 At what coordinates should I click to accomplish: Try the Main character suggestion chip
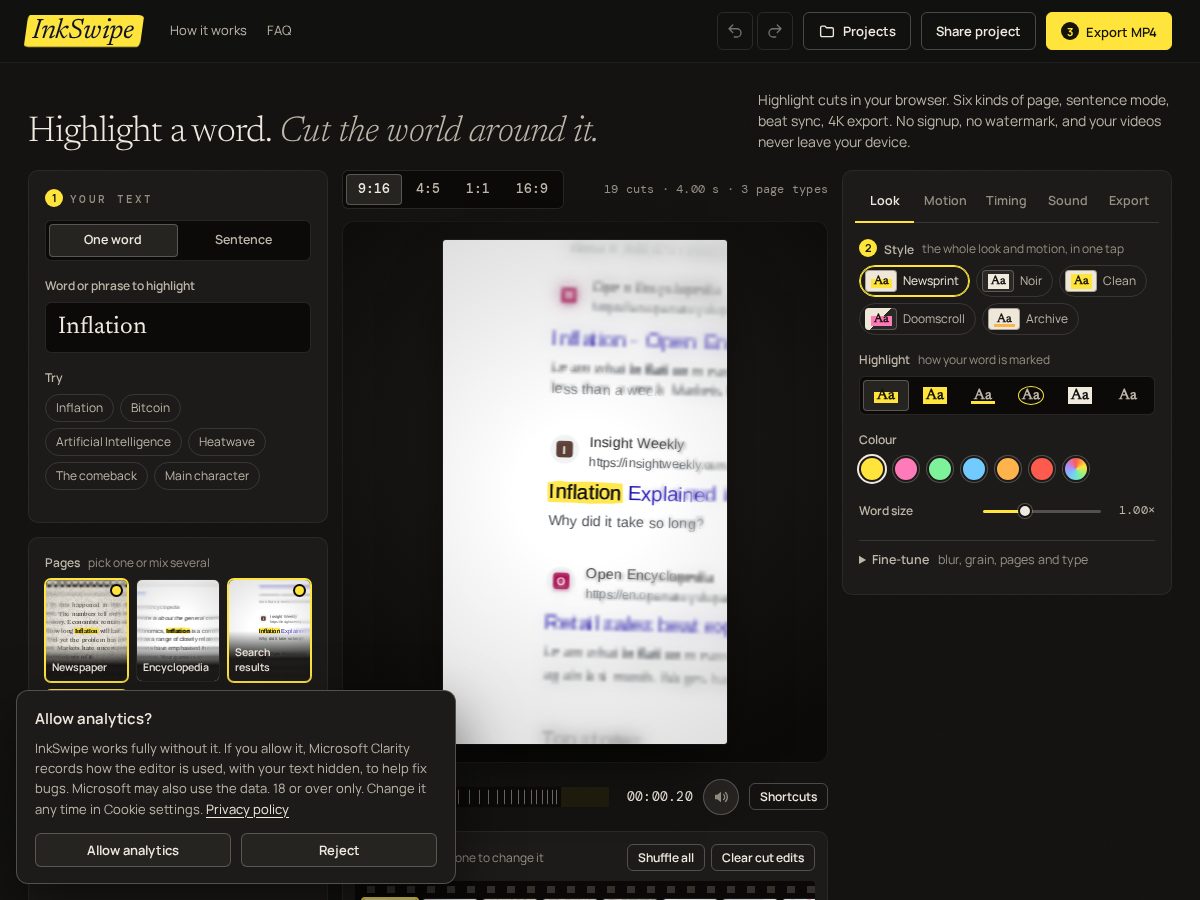click(207, 476)
